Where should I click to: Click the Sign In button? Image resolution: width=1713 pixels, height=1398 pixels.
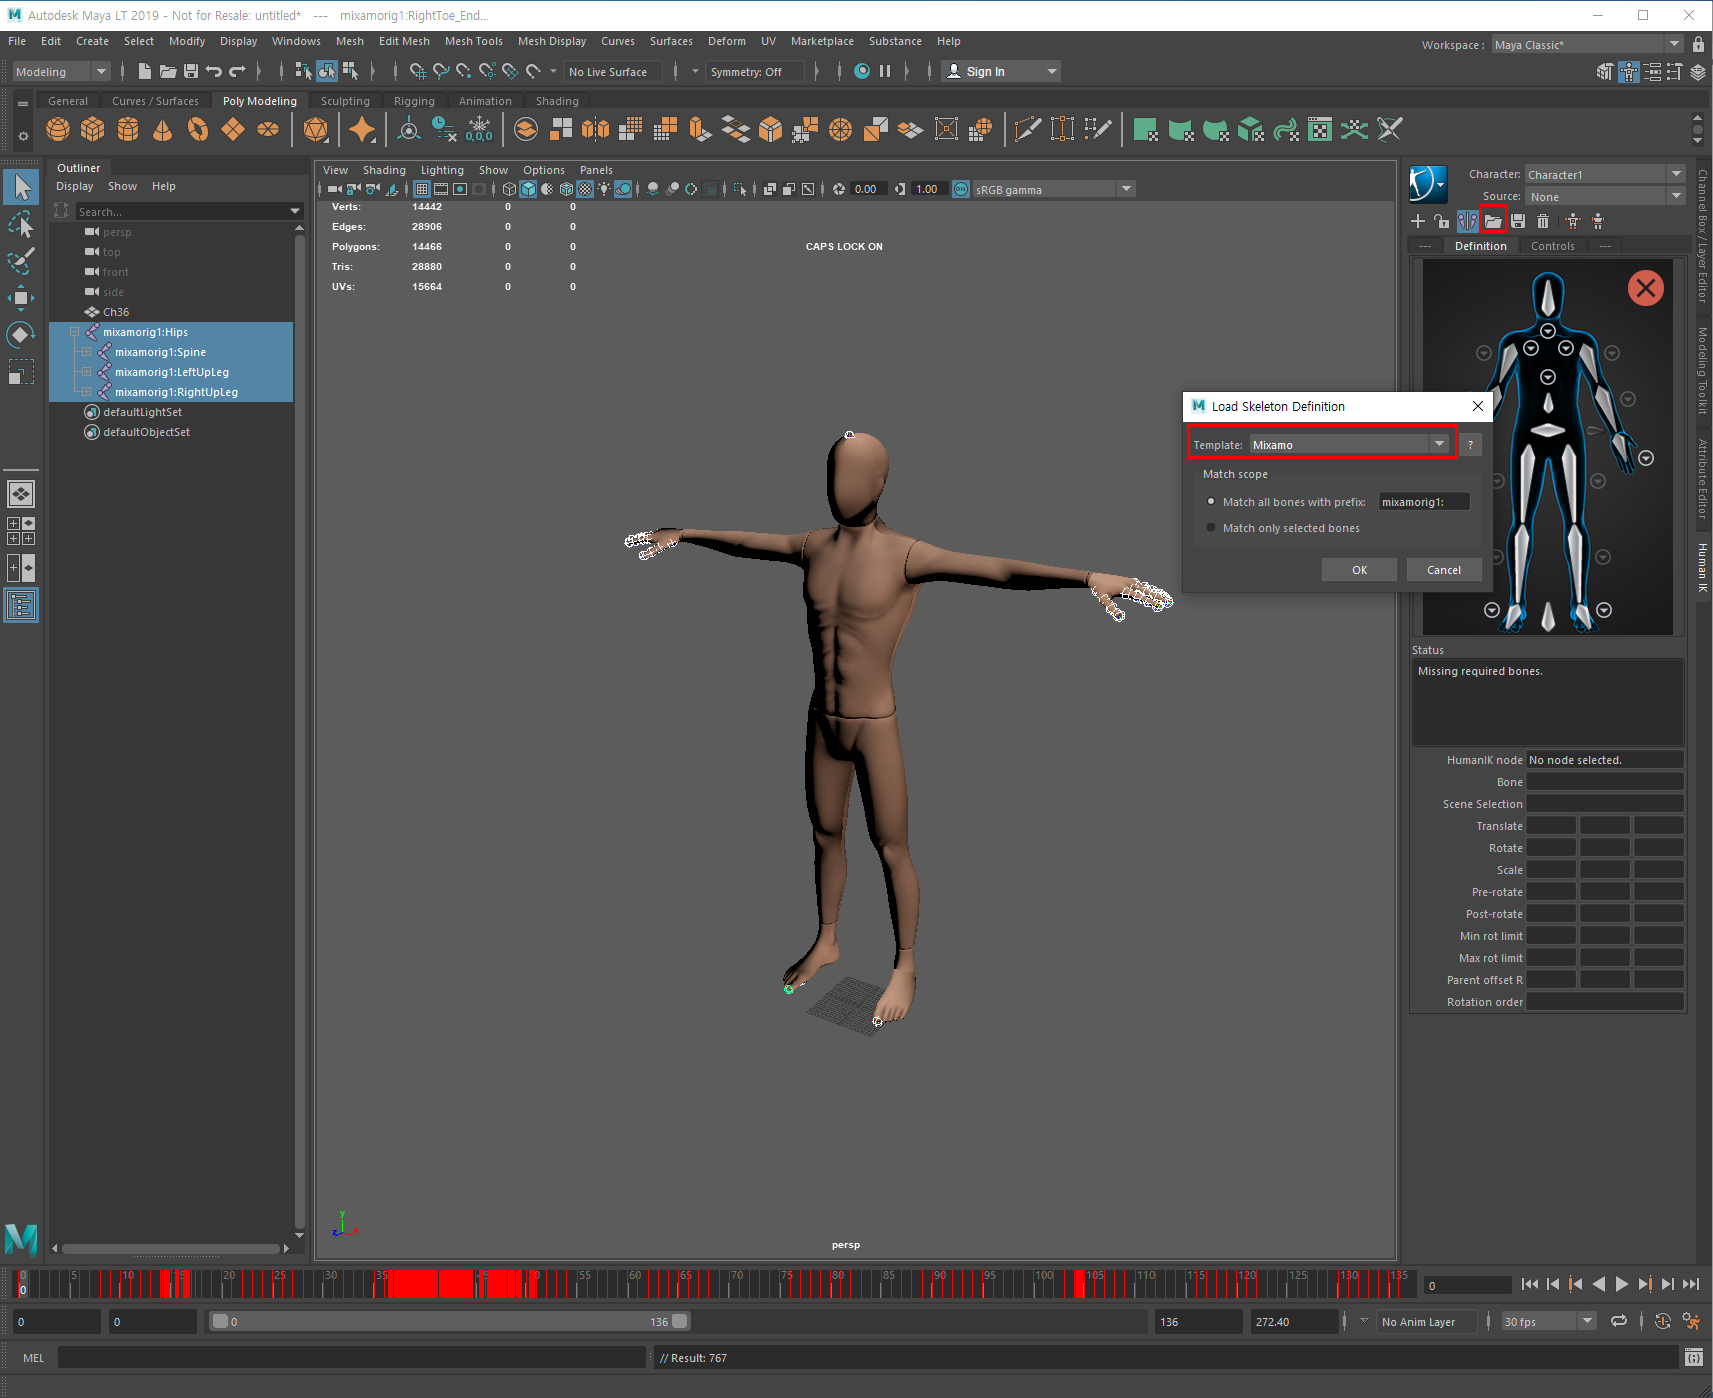[x=999, y=72]
